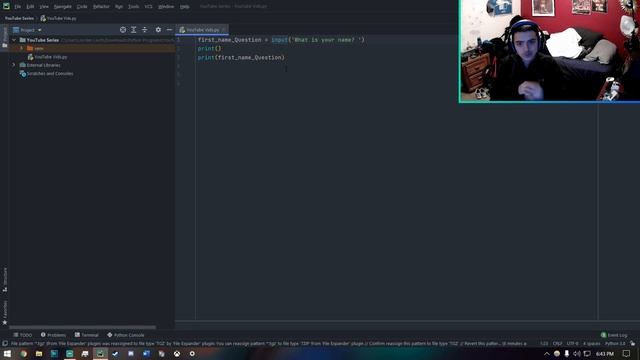Screen dimensions: 640x360
Task: Open the Code menu
Action: coord(82,7)
